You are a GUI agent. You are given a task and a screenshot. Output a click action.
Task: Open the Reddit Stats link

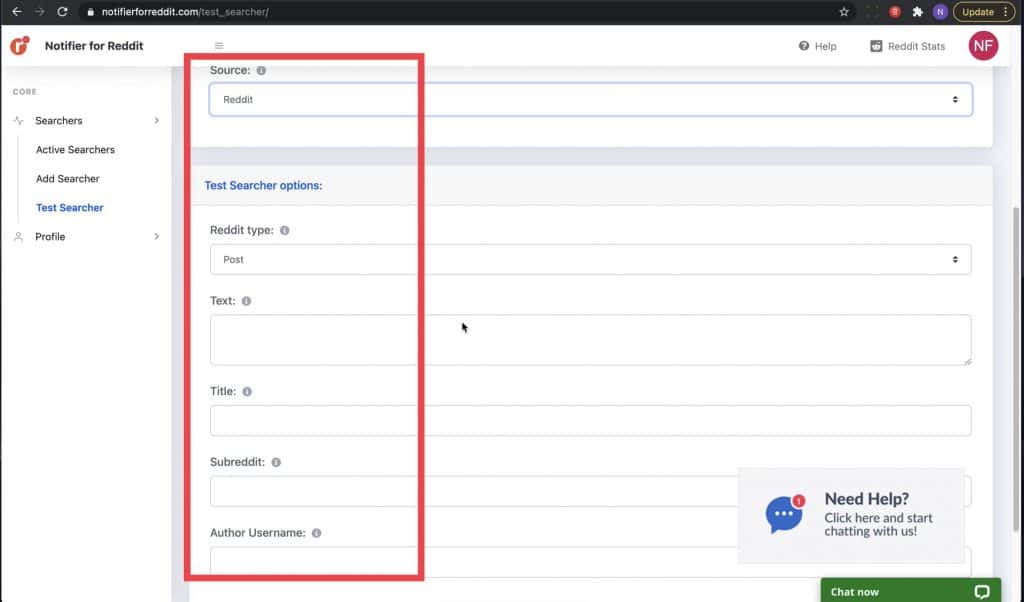click(908, 46)
